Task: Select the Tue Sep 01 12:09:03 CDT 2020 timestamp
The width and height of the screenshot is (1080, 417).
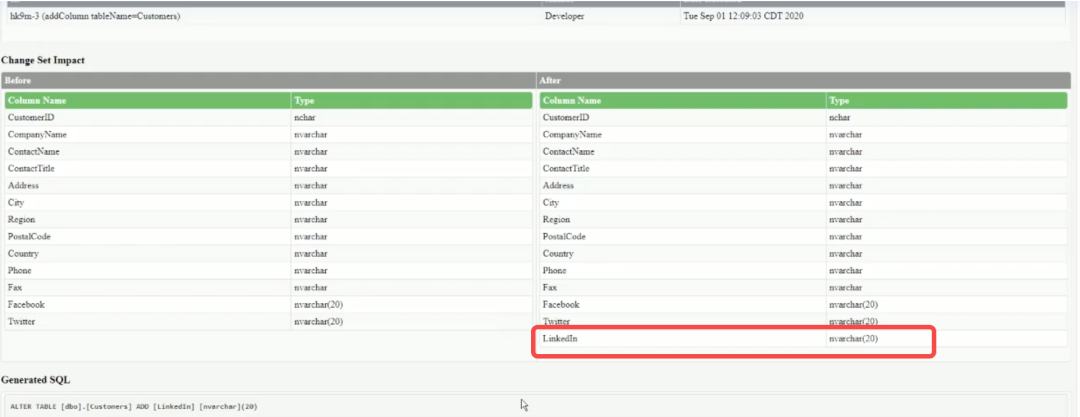Action: coord(742,16)
